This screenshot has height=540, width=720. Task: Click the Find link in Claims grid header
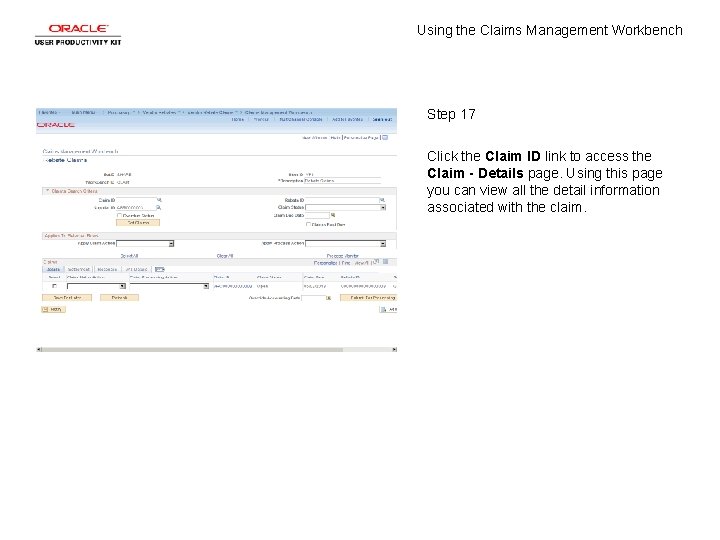point(346,263)
